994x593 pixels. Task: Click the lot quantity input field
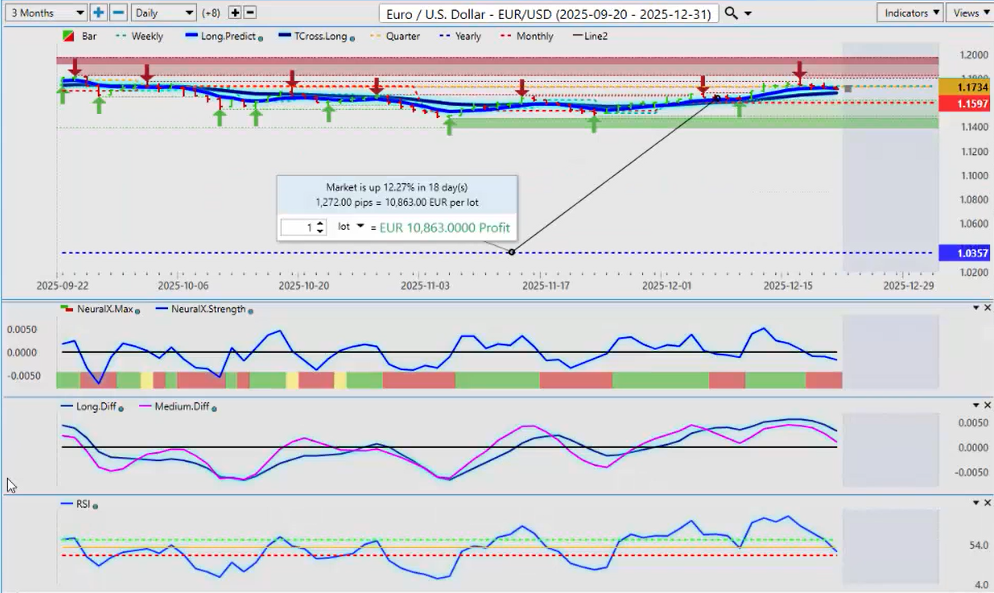(x=297, y=228)
